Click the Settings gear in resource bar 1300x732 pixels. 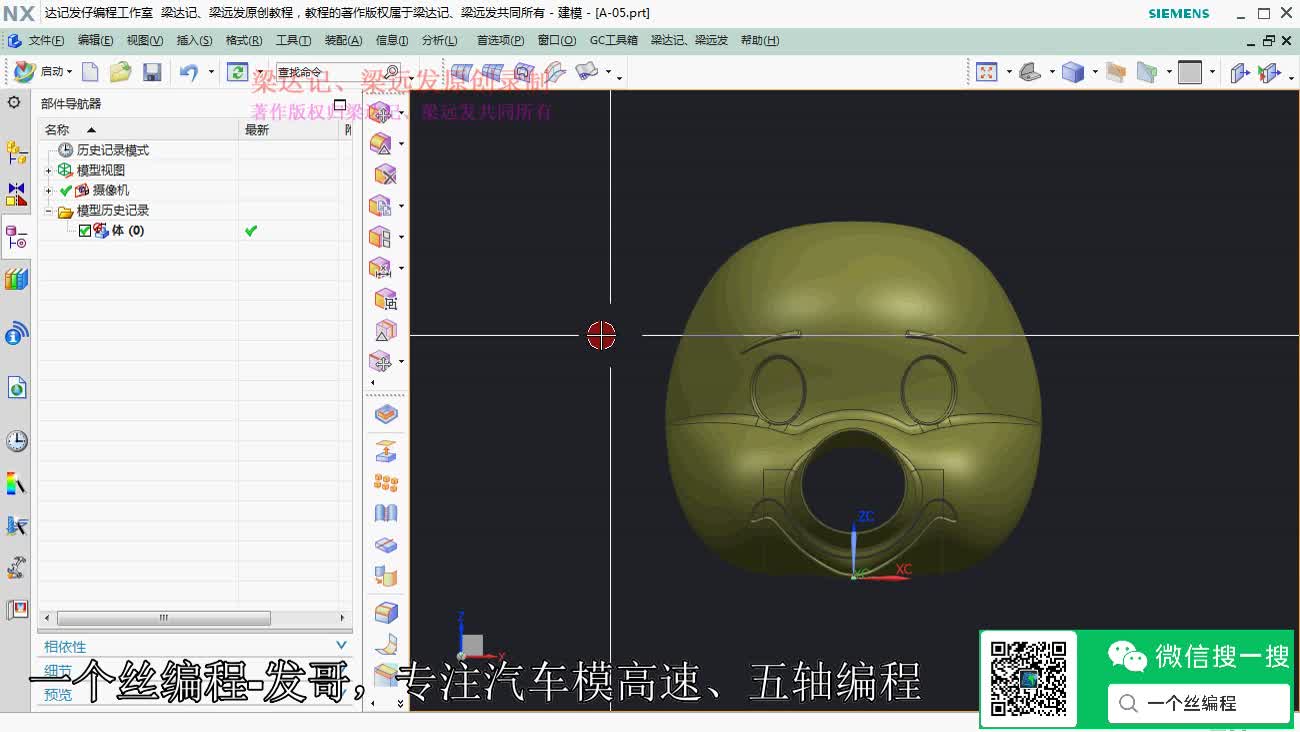click(14, 102)
